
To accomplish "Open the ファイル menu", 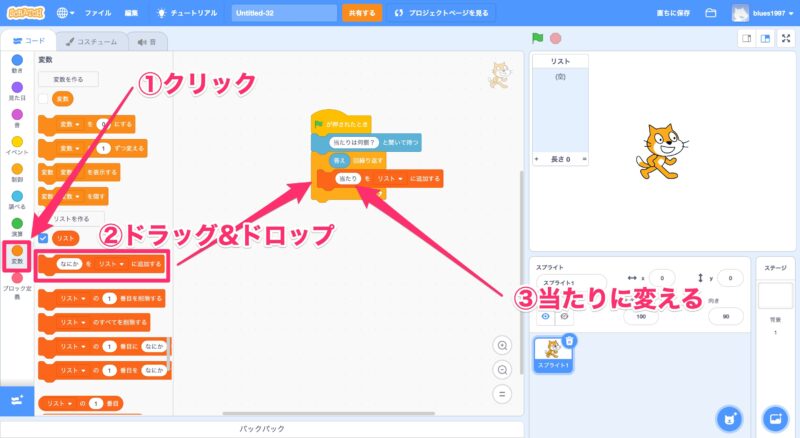I will coord(98,14).
